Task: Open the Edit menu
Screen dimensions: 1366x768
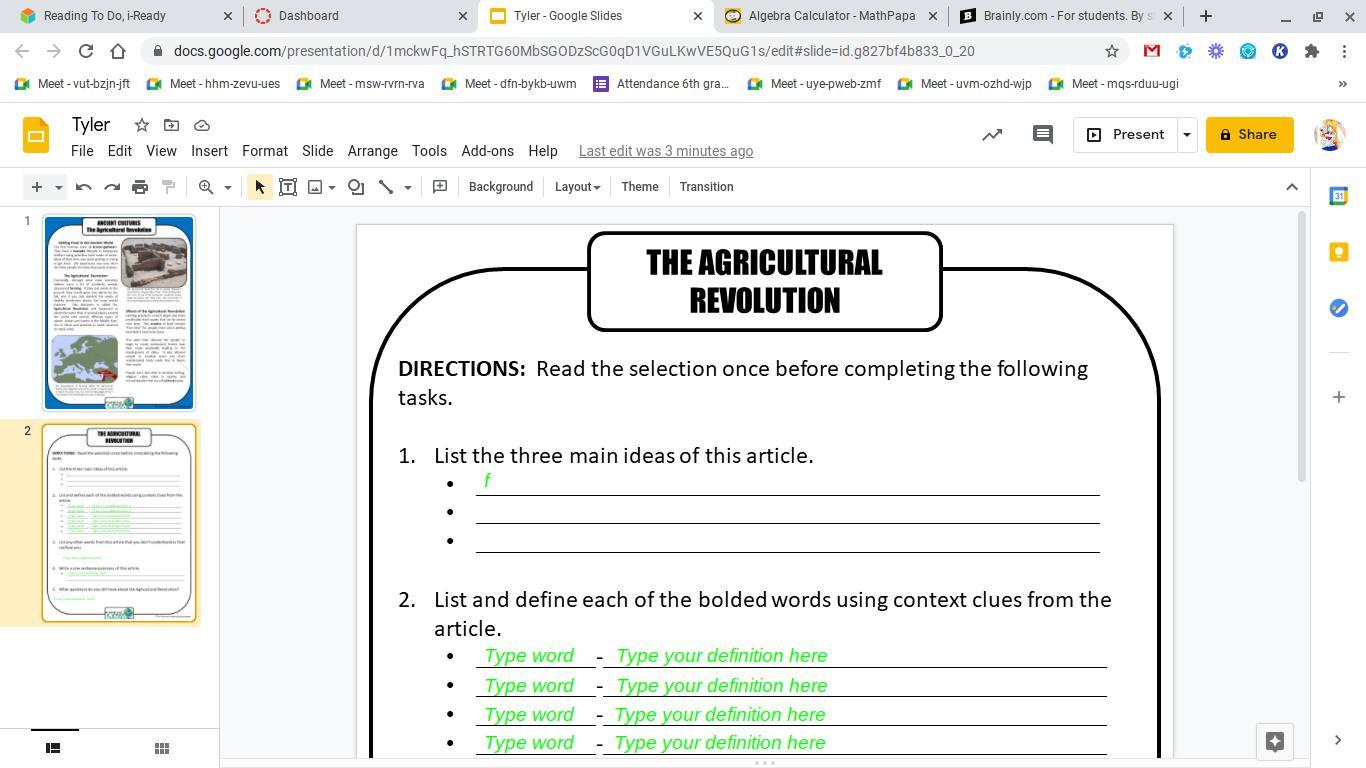Action: click(120, 151)
